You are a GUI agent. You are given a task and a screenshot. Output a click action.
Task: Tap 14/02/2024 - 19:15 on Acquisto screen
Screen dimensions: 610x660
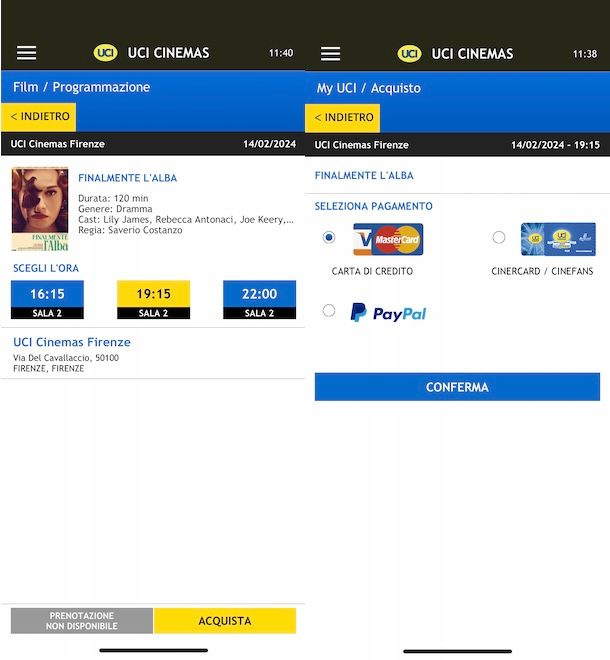click(x=555, y=145)
